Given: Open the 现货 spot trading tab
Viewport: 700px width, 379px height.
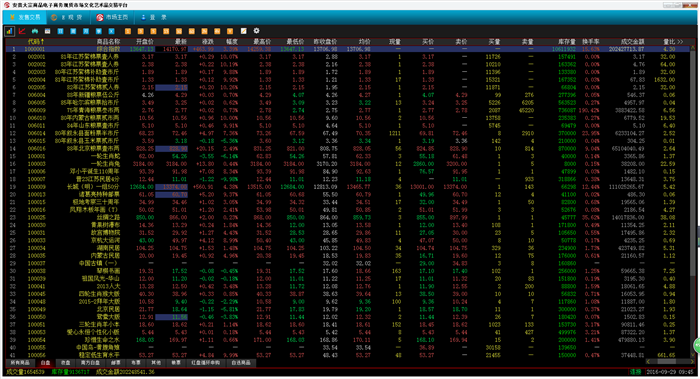Looking at the screenshot, I should pos(67,17).
